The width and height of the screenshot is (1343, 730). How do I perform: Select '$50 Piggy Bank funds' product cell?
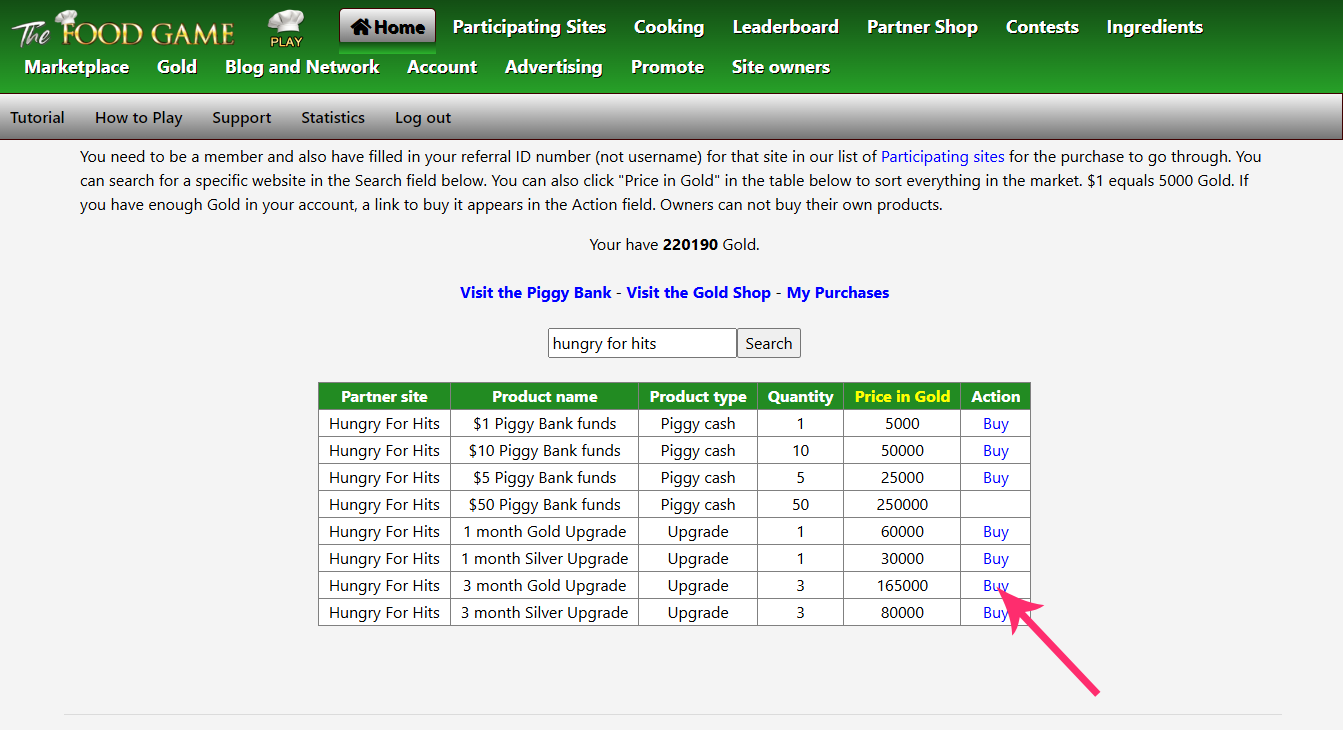click(x=545, y=505)
